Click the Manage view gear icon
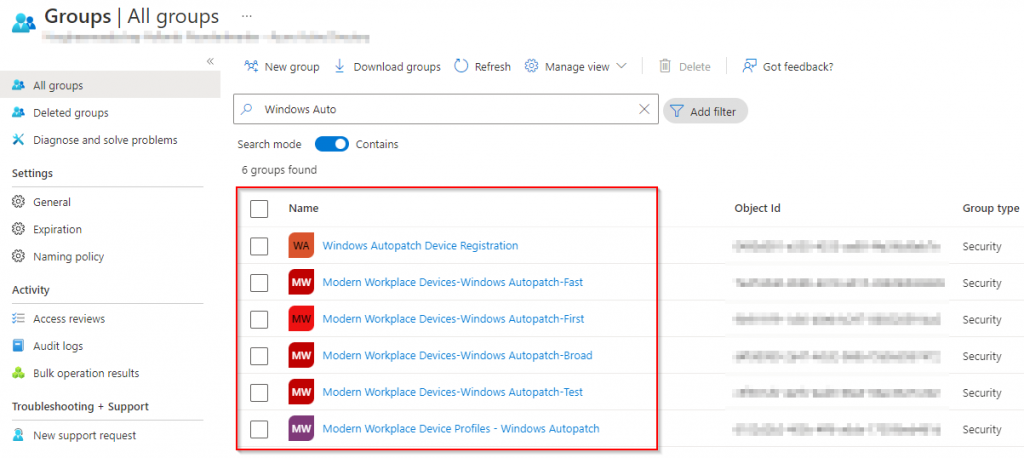Image resolution: width=1024 pixels, height=458 pixels. click(x=532, y=66)
